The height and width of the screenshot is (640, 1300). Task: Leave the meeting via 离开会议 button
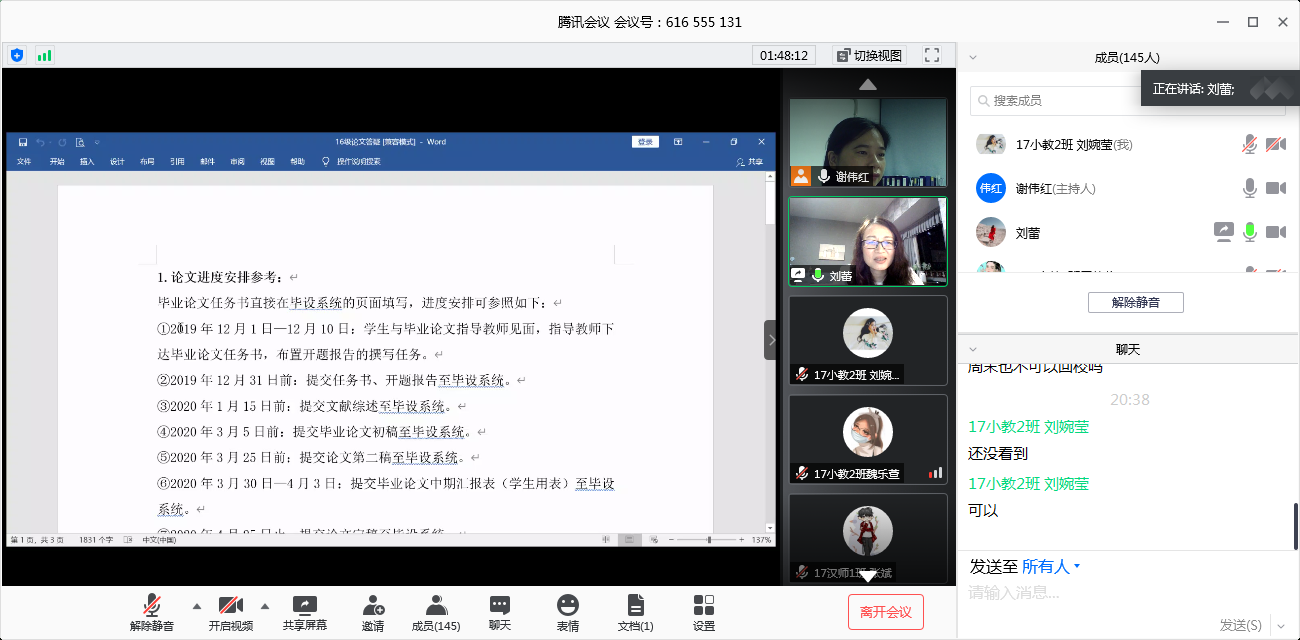(885, 612)
